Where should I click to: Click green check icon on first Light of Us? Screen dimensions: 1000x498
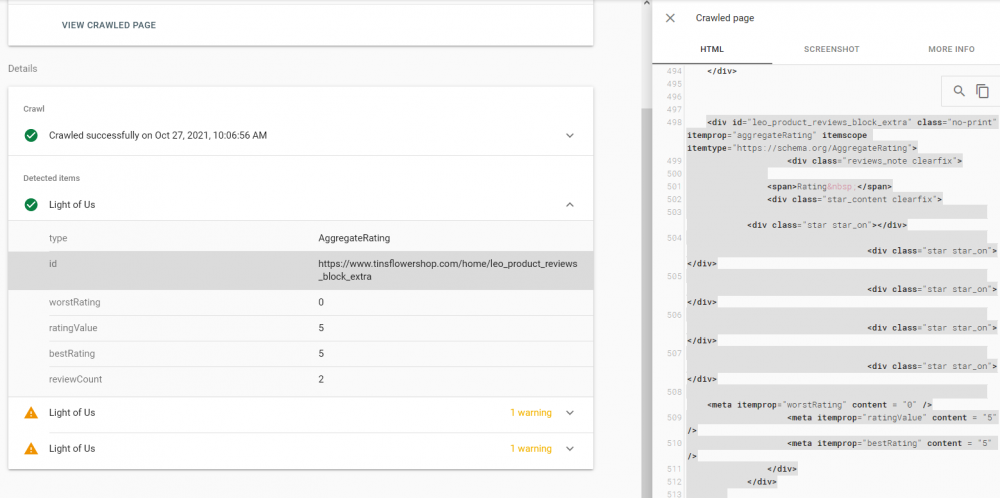[31, 205]
